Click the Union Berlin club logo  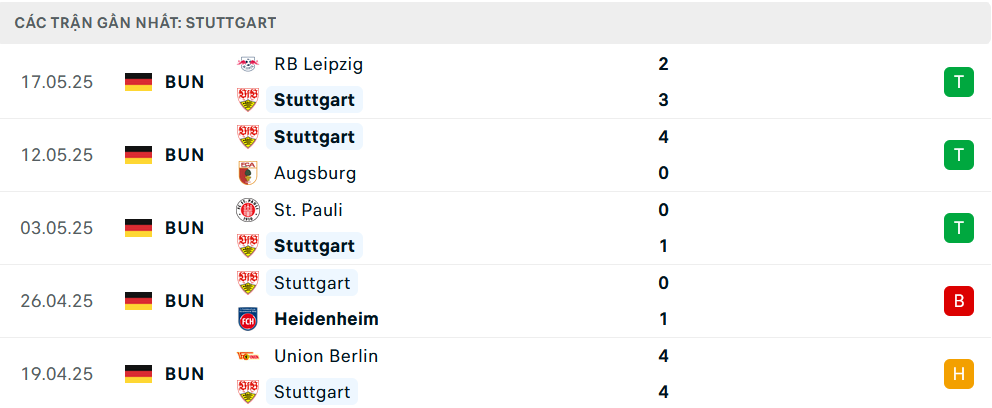(x=247, y=356)
